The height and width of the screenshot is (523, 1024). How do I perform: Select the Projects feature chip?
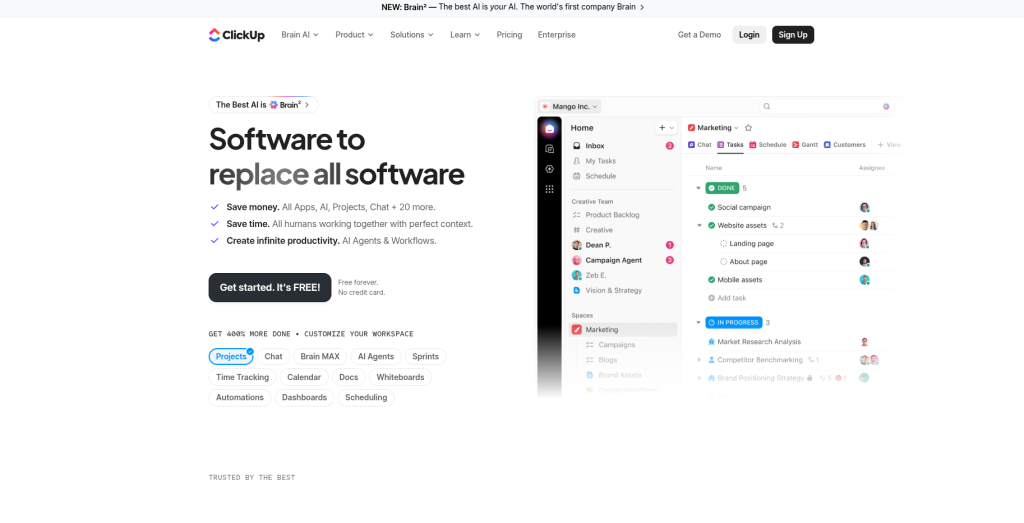click(x=231, y=357)
